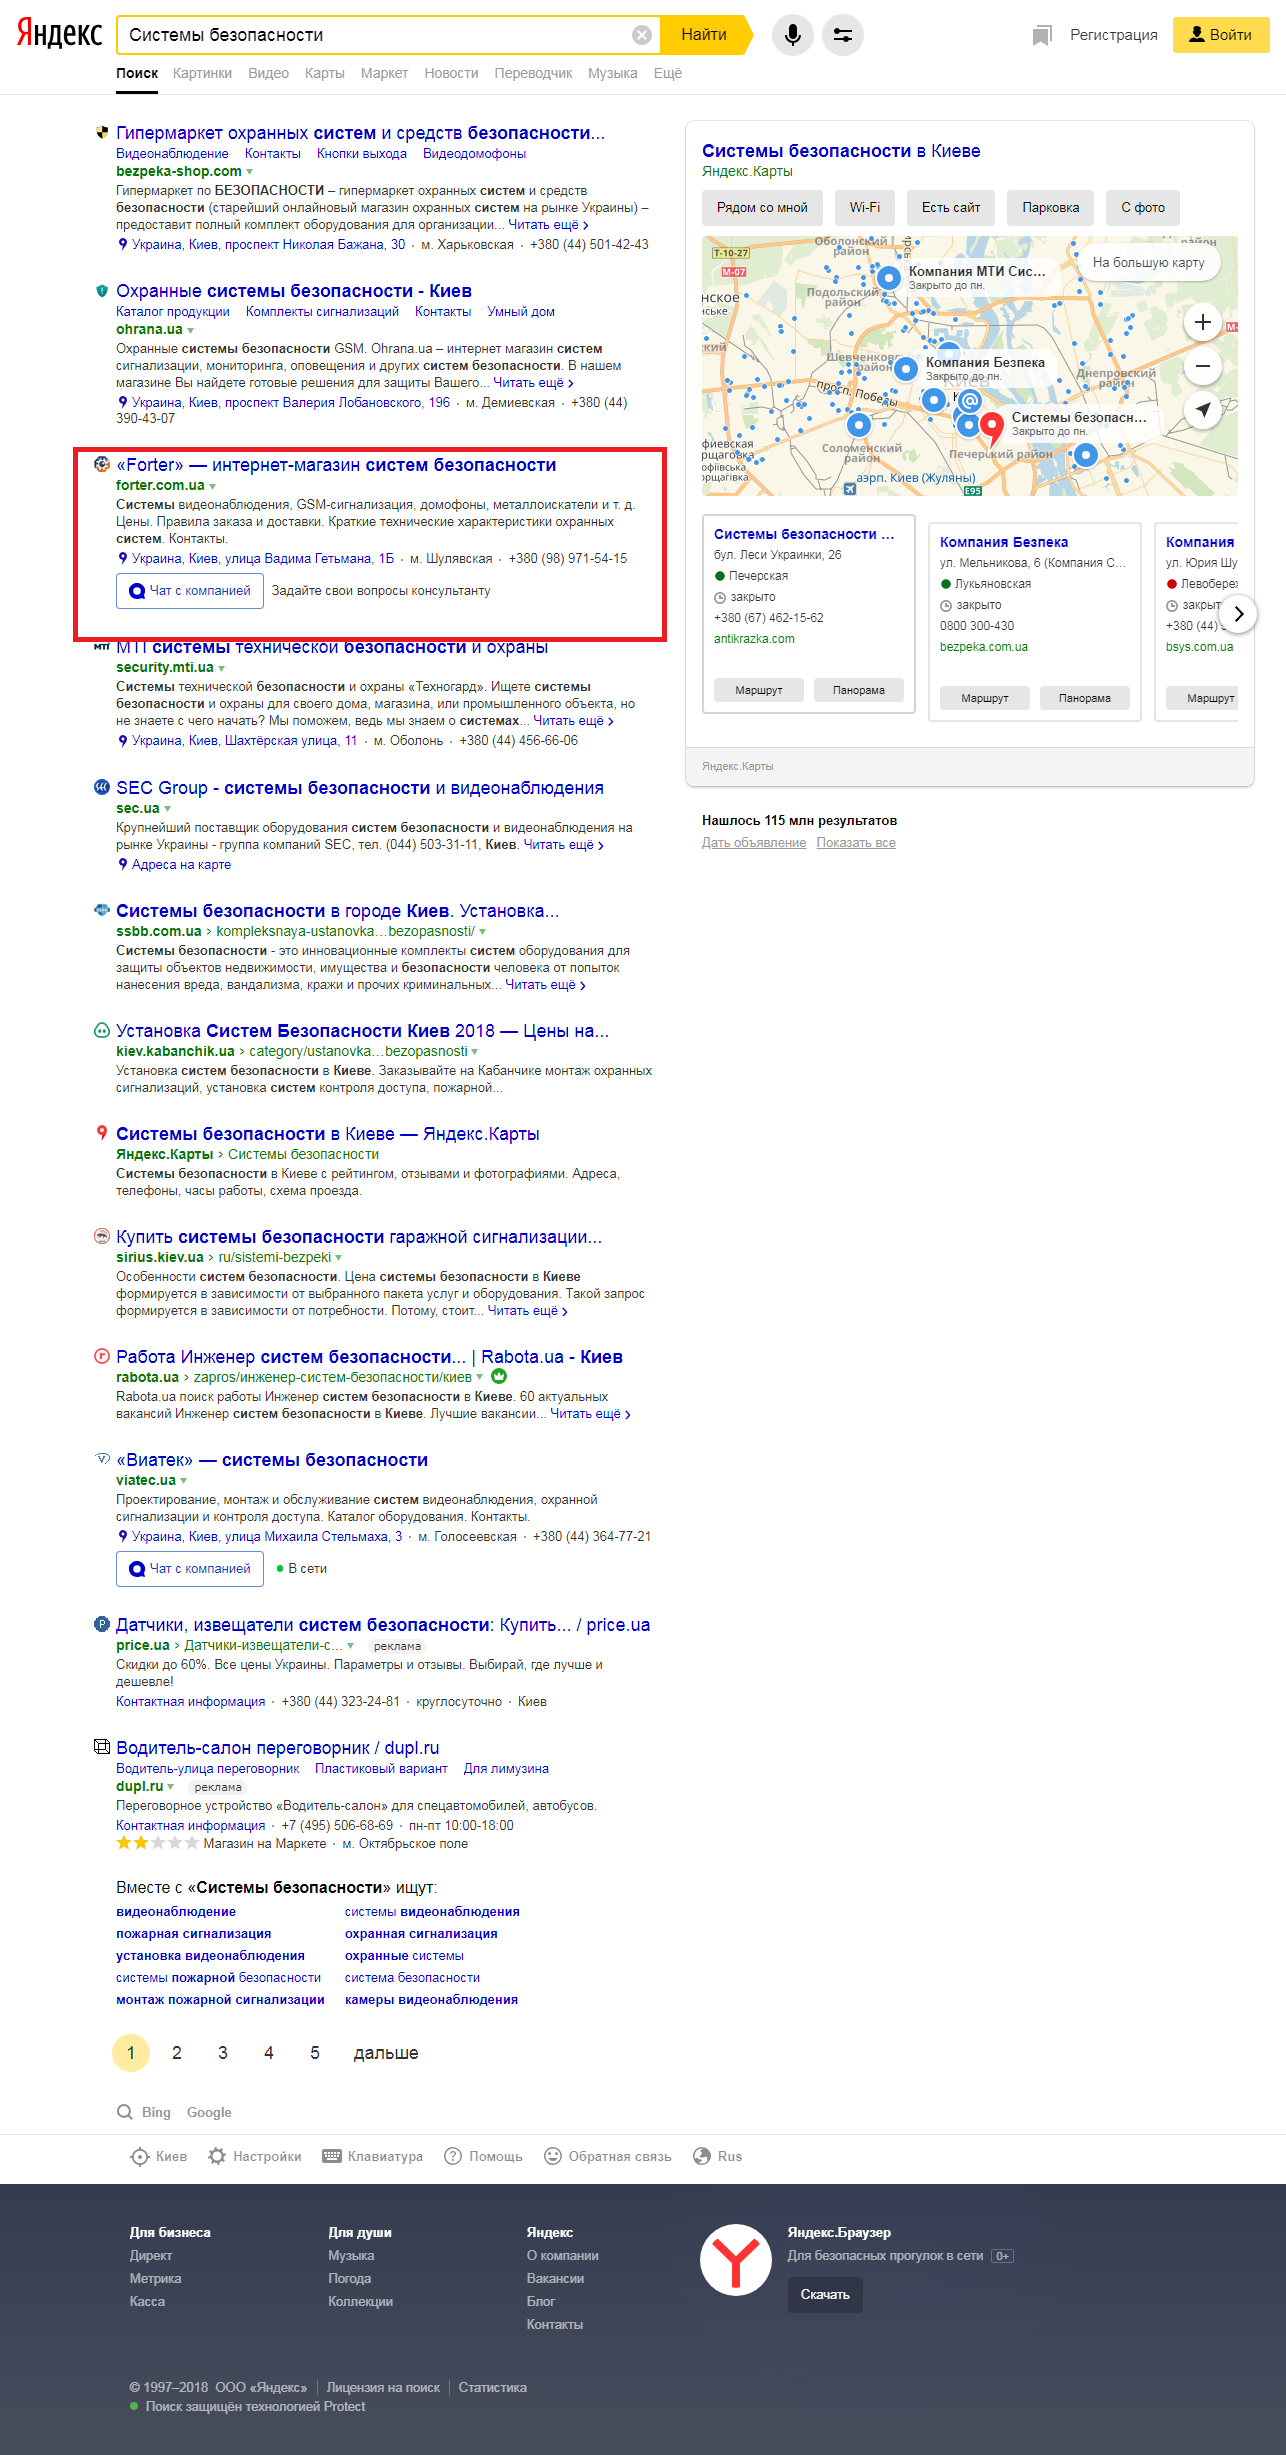Click the Войти login button

tap(1221, 35)
